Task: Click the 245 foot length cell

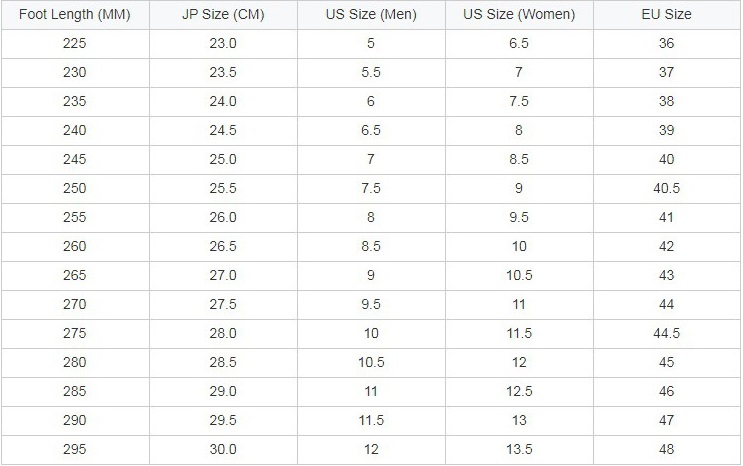Action: point(75,160)
